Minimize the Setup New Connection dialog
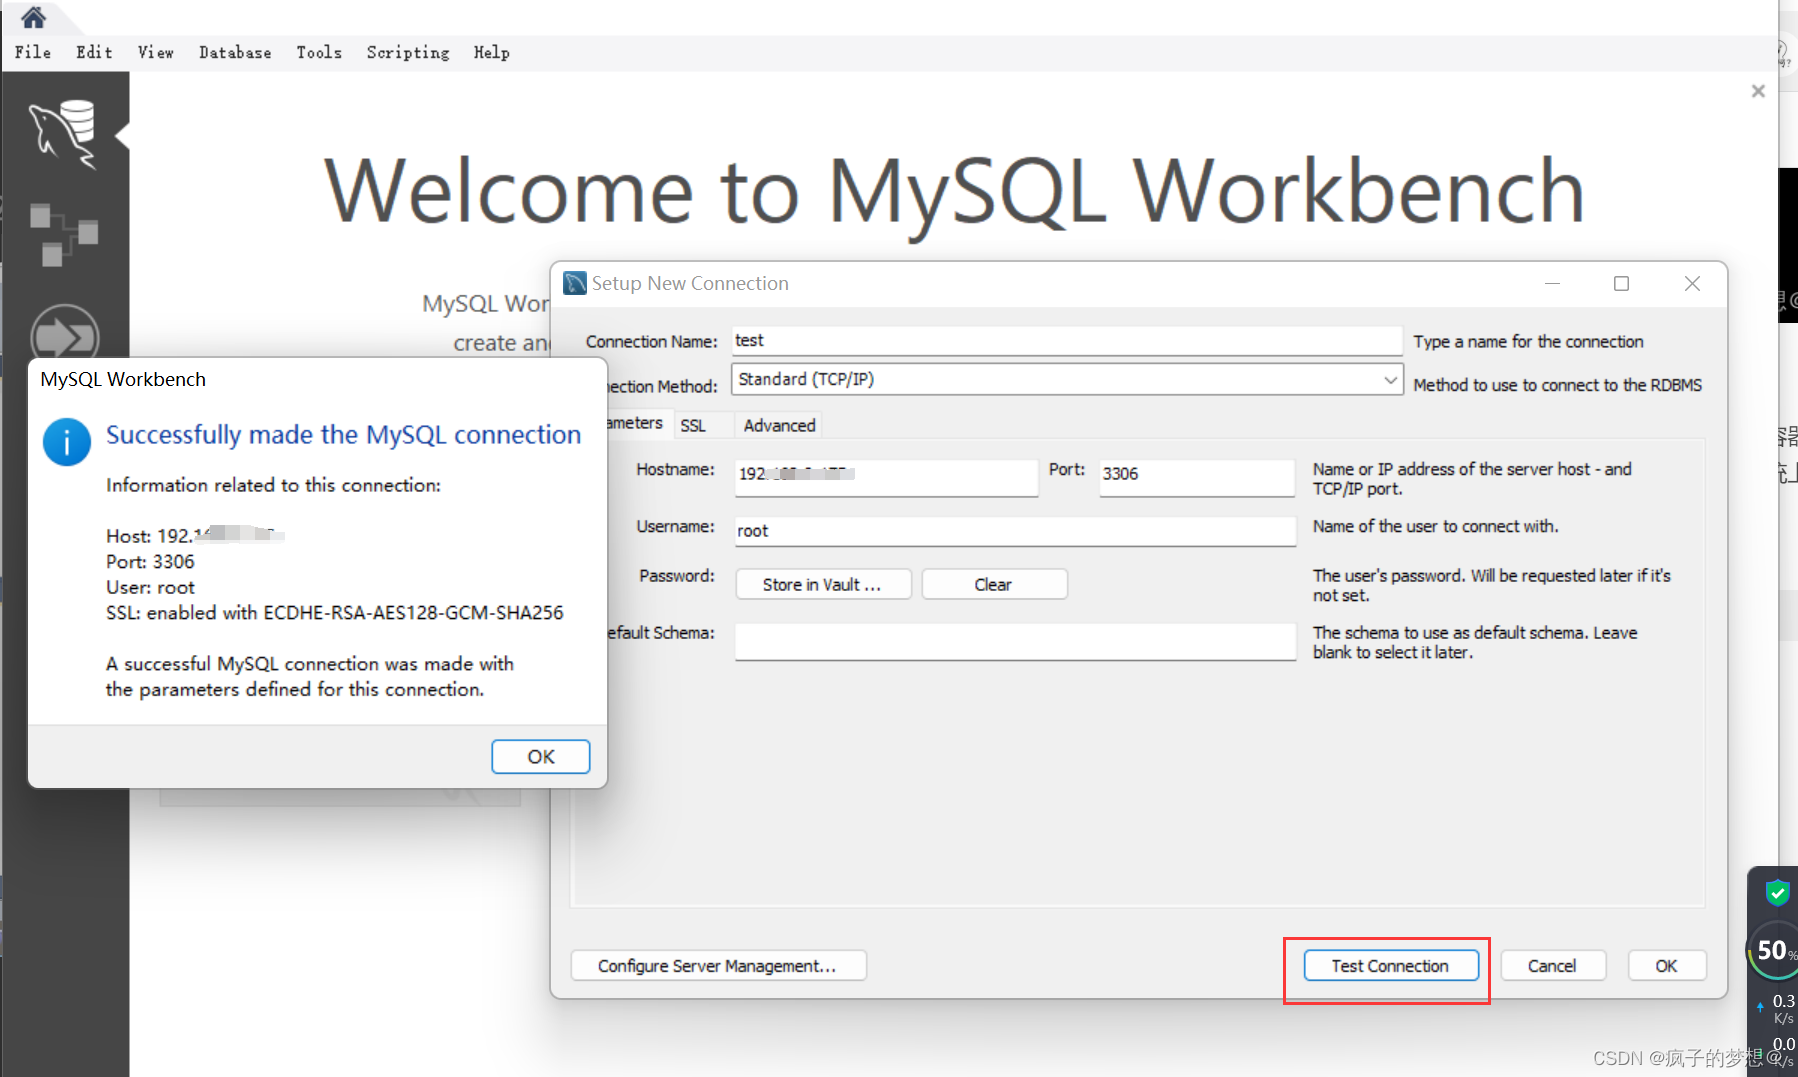This screenshot has width=1798, height=1077. tap(1552, 284)
